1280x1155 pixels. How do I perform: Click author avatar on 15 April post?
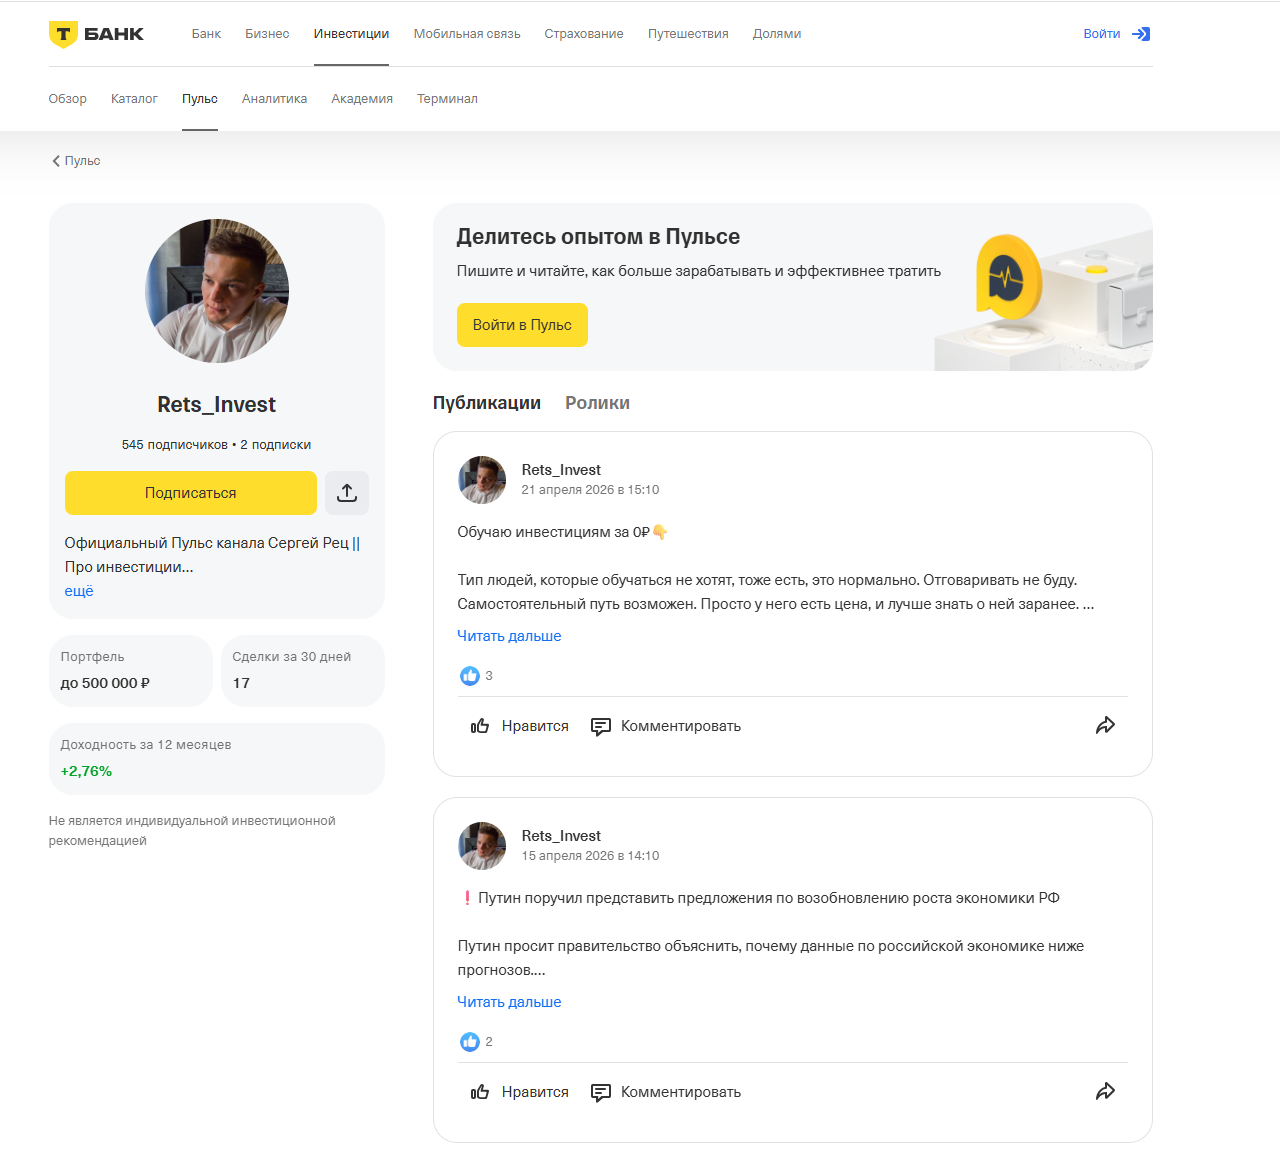click(482, 846)
